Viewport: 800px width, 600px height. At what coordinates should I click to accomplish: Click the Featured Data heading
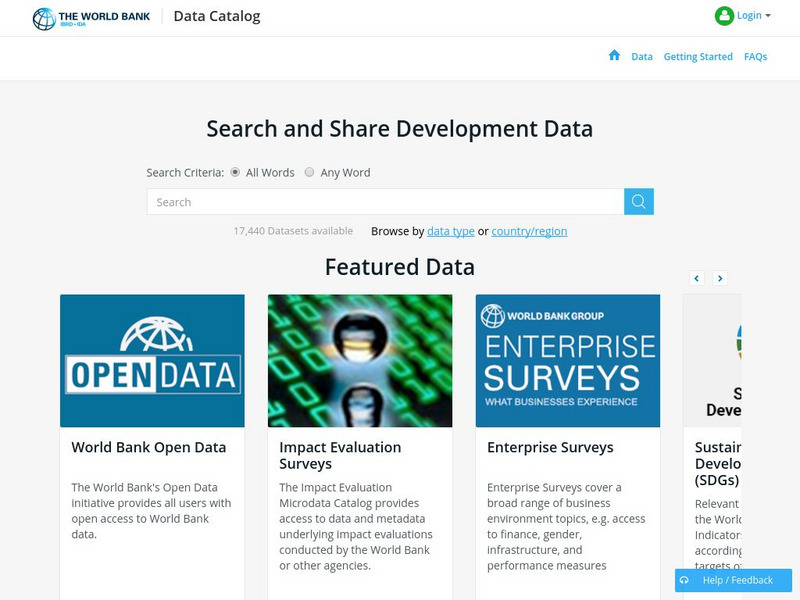400,267
